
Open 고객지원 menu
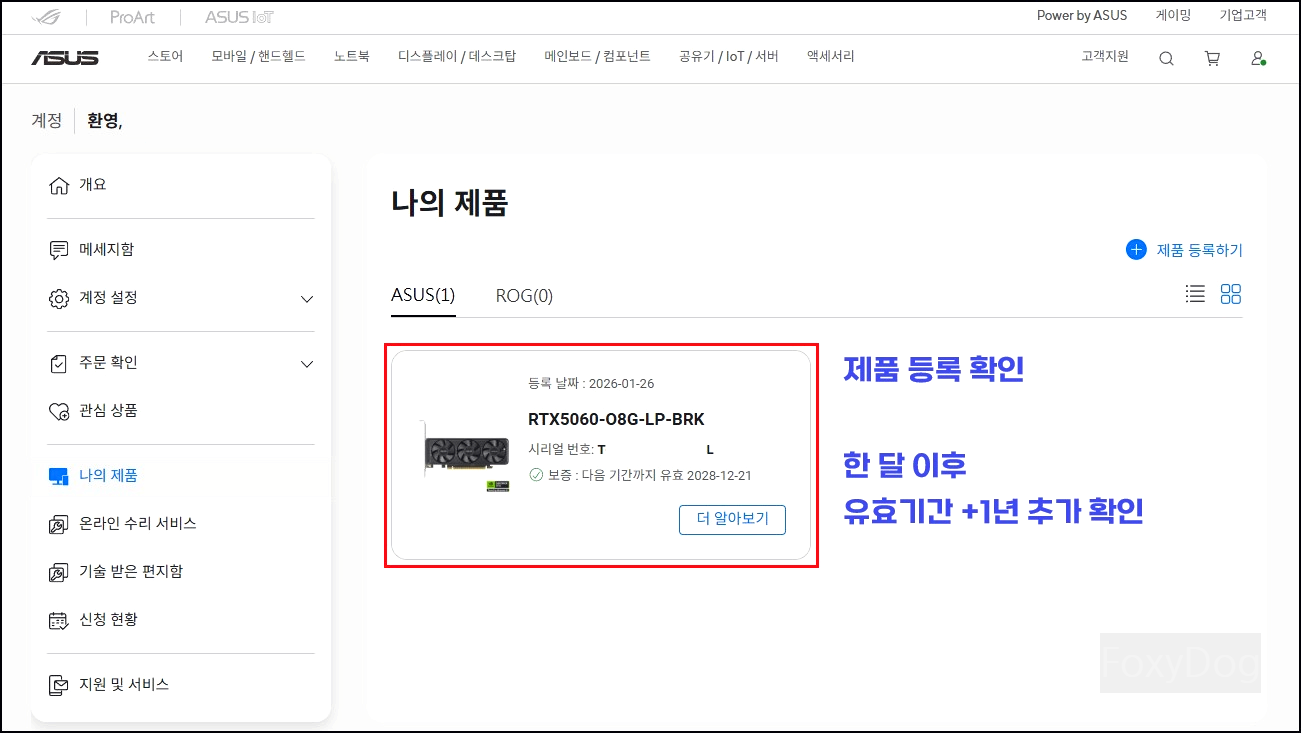pos(1105,57)
